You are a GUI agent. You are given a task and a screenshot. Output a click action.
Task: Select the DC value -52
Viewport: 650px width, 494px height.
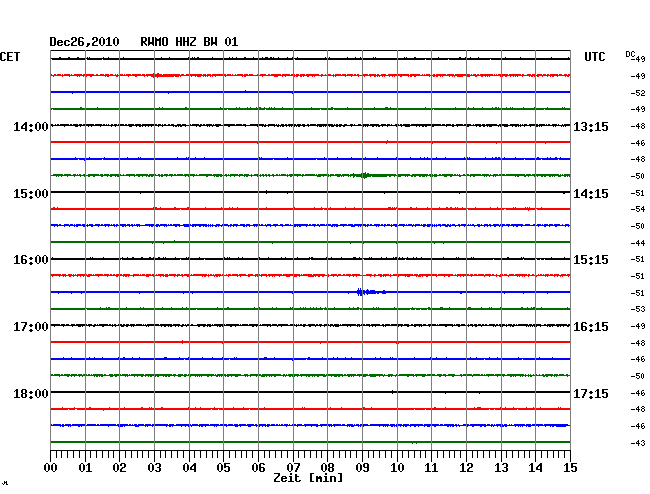(x=638, y=93)
